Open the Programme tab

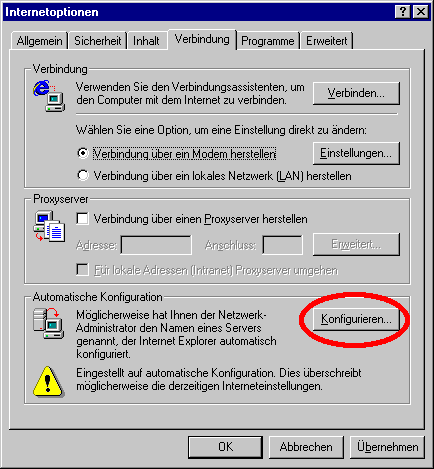[x=268, y=41]
